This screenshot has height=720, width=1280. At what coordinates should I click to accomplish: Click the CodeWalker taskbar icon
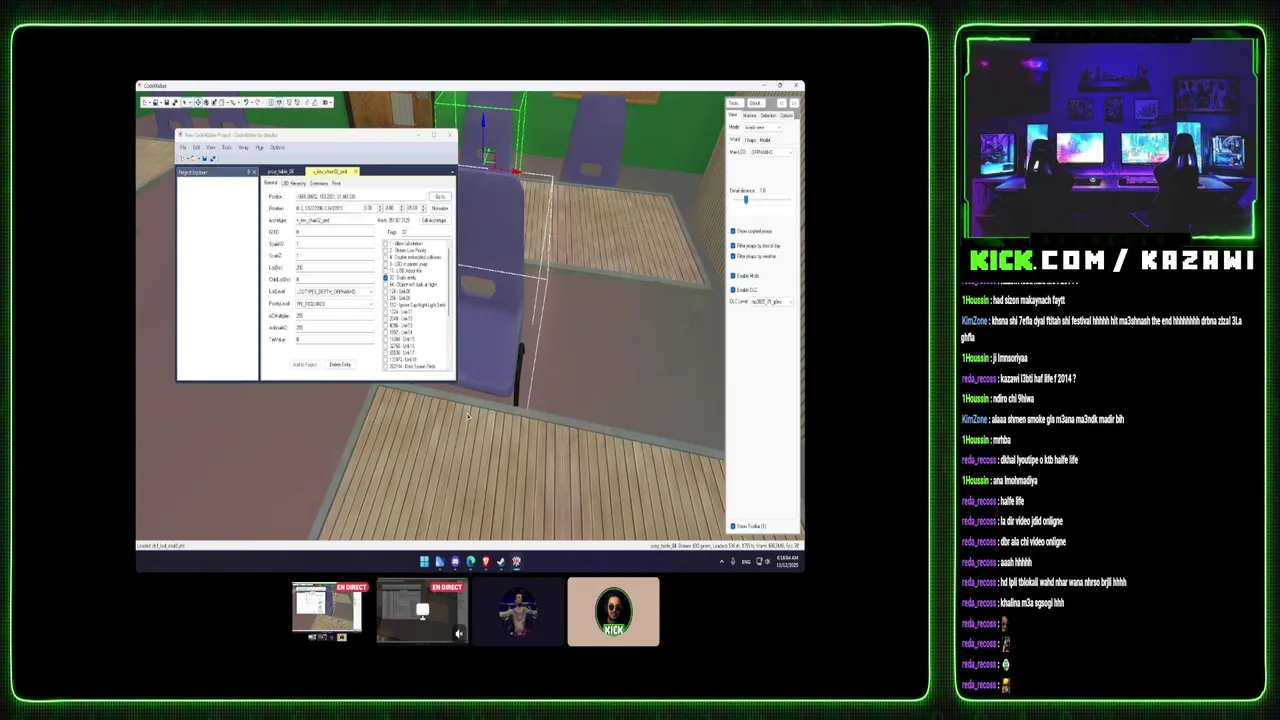516,562
